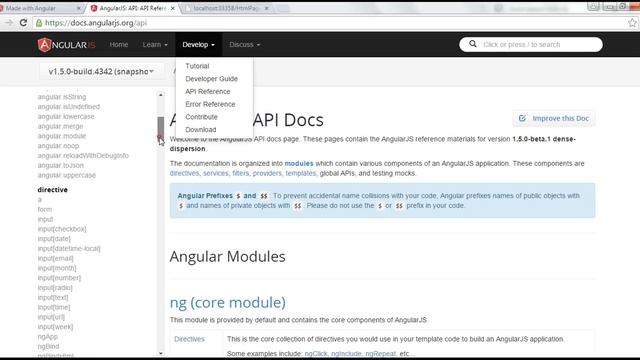The image size is (640, 360).
Task: Open the Home nav link
Action: point(119,44)
